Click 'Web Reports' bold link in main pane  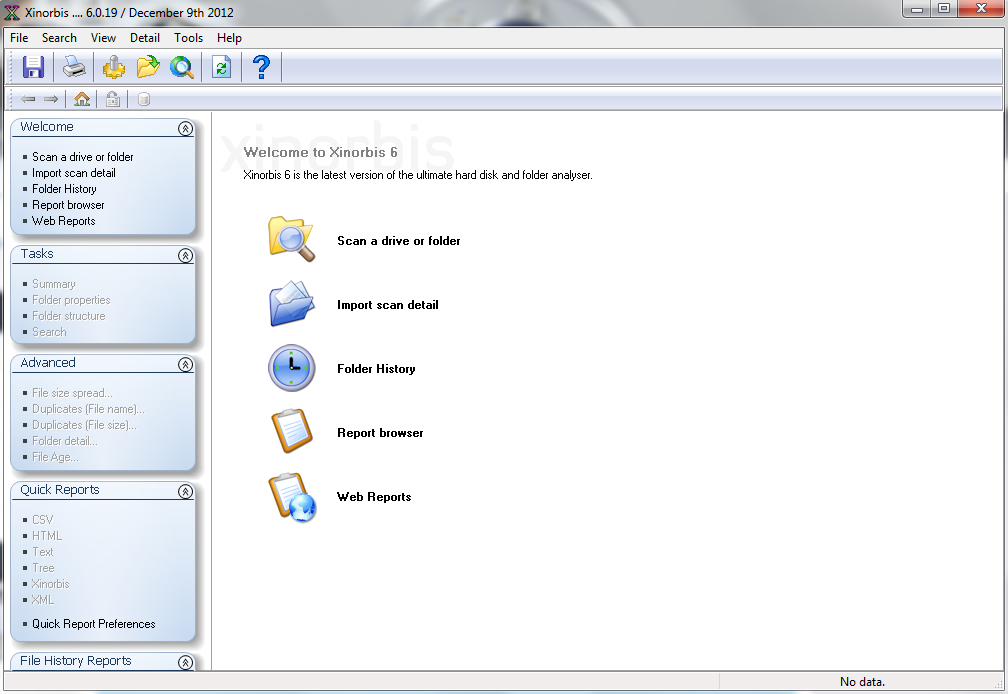374,497
